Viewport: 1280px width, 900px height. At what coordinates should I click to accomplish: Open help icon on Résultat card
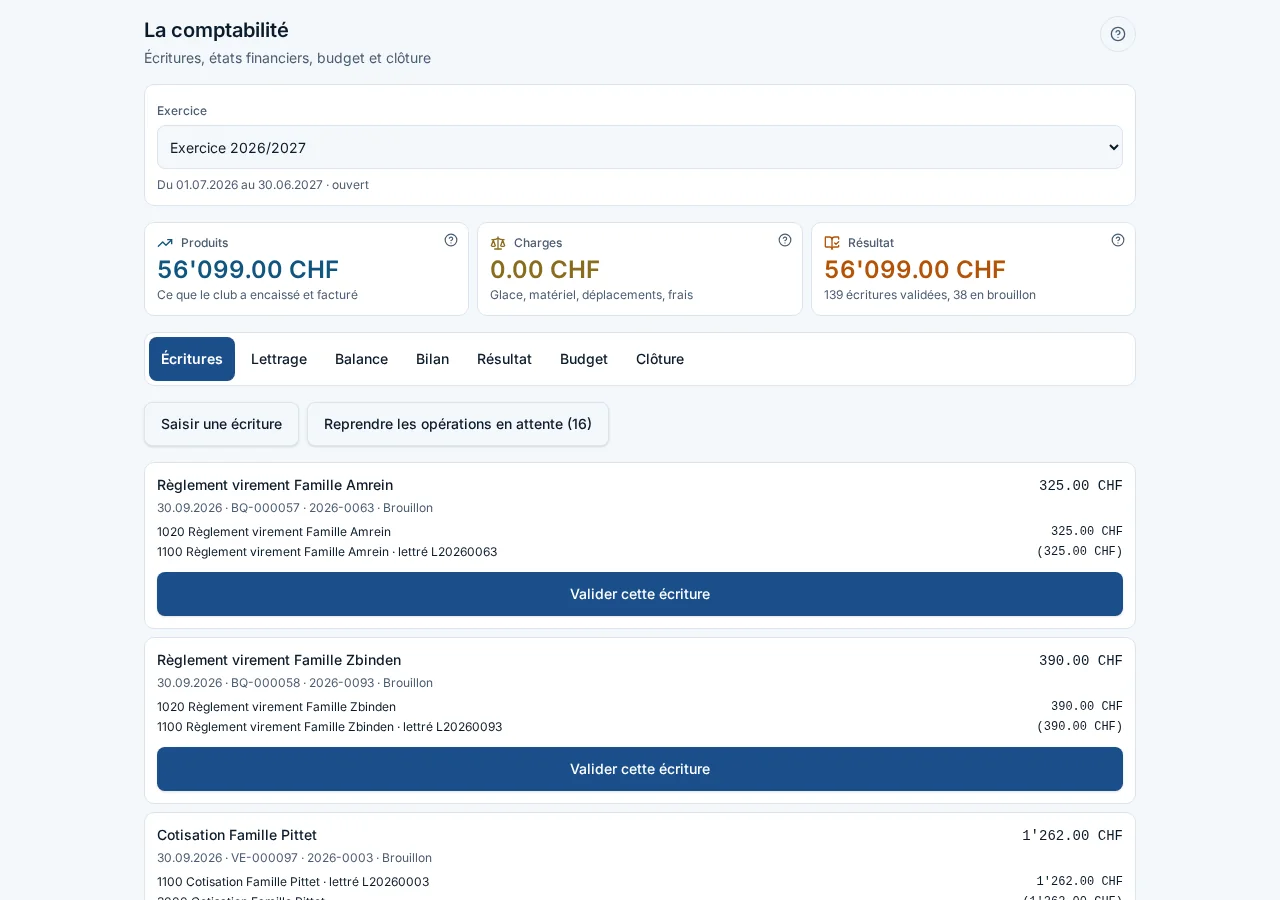pyautogui.click(x=1118, y=240)
